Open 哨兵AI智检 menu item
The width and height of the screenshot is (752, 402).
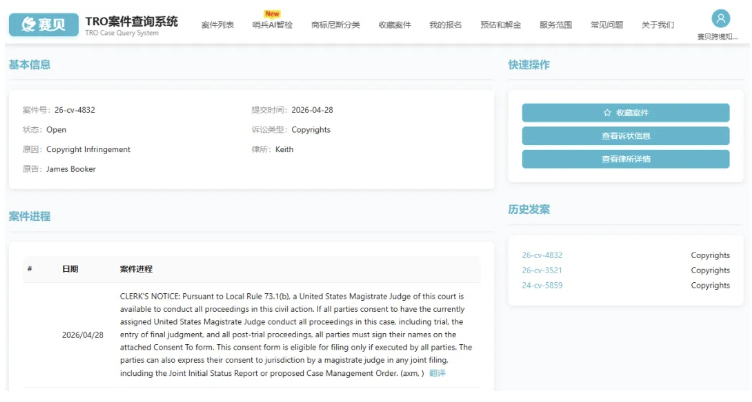point(272,25)
